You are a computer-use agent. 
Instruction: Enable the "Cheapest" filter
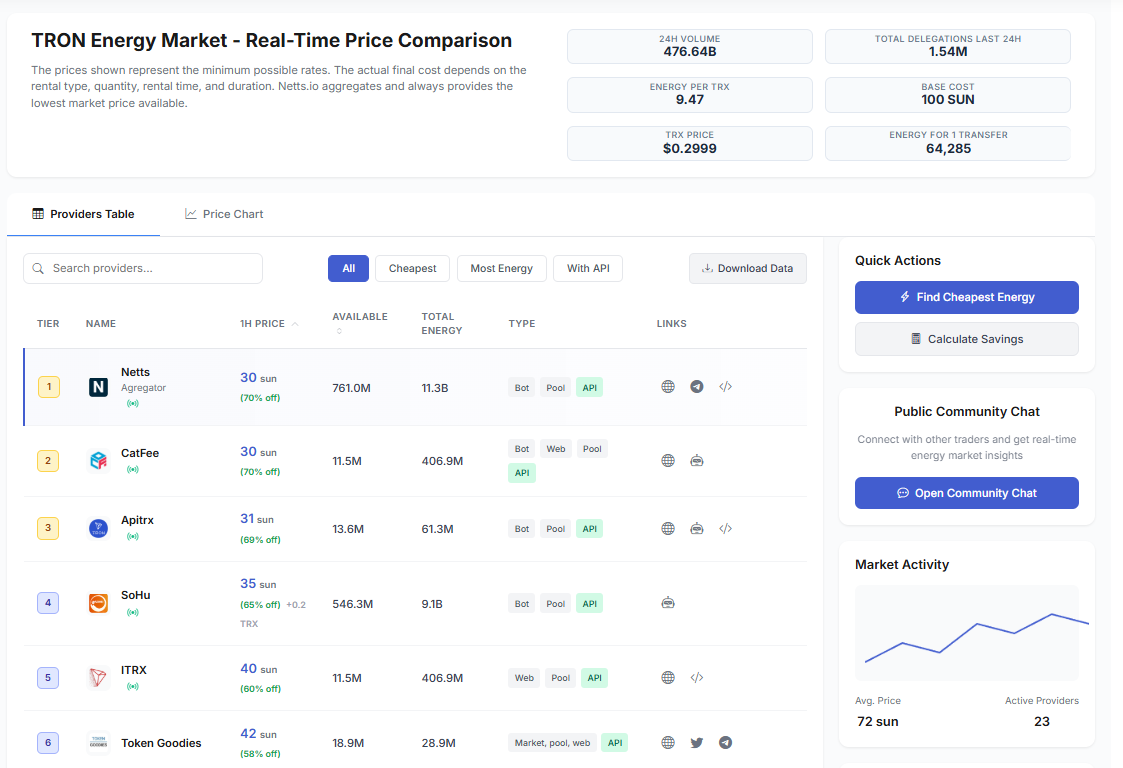pyautogui.click(x=412, y=268)
